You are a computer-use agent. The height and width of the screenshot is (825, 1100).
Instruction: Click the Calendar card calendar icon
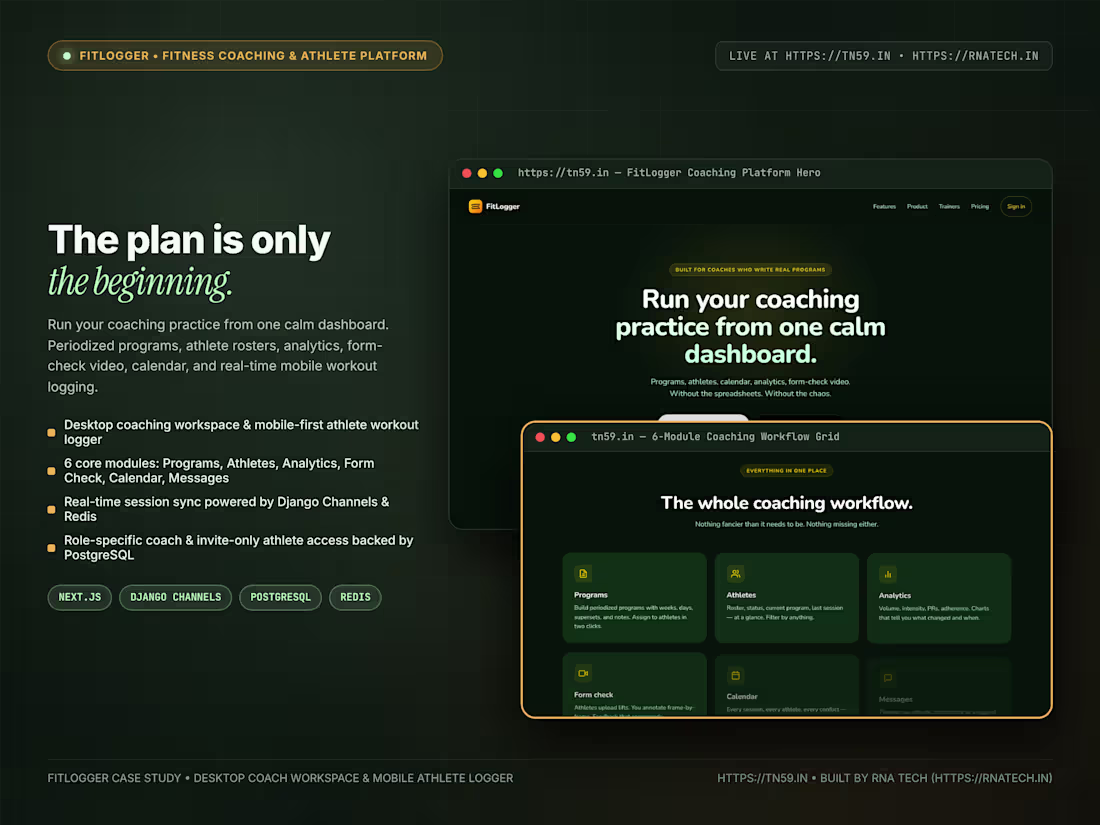tap(735, 676)
